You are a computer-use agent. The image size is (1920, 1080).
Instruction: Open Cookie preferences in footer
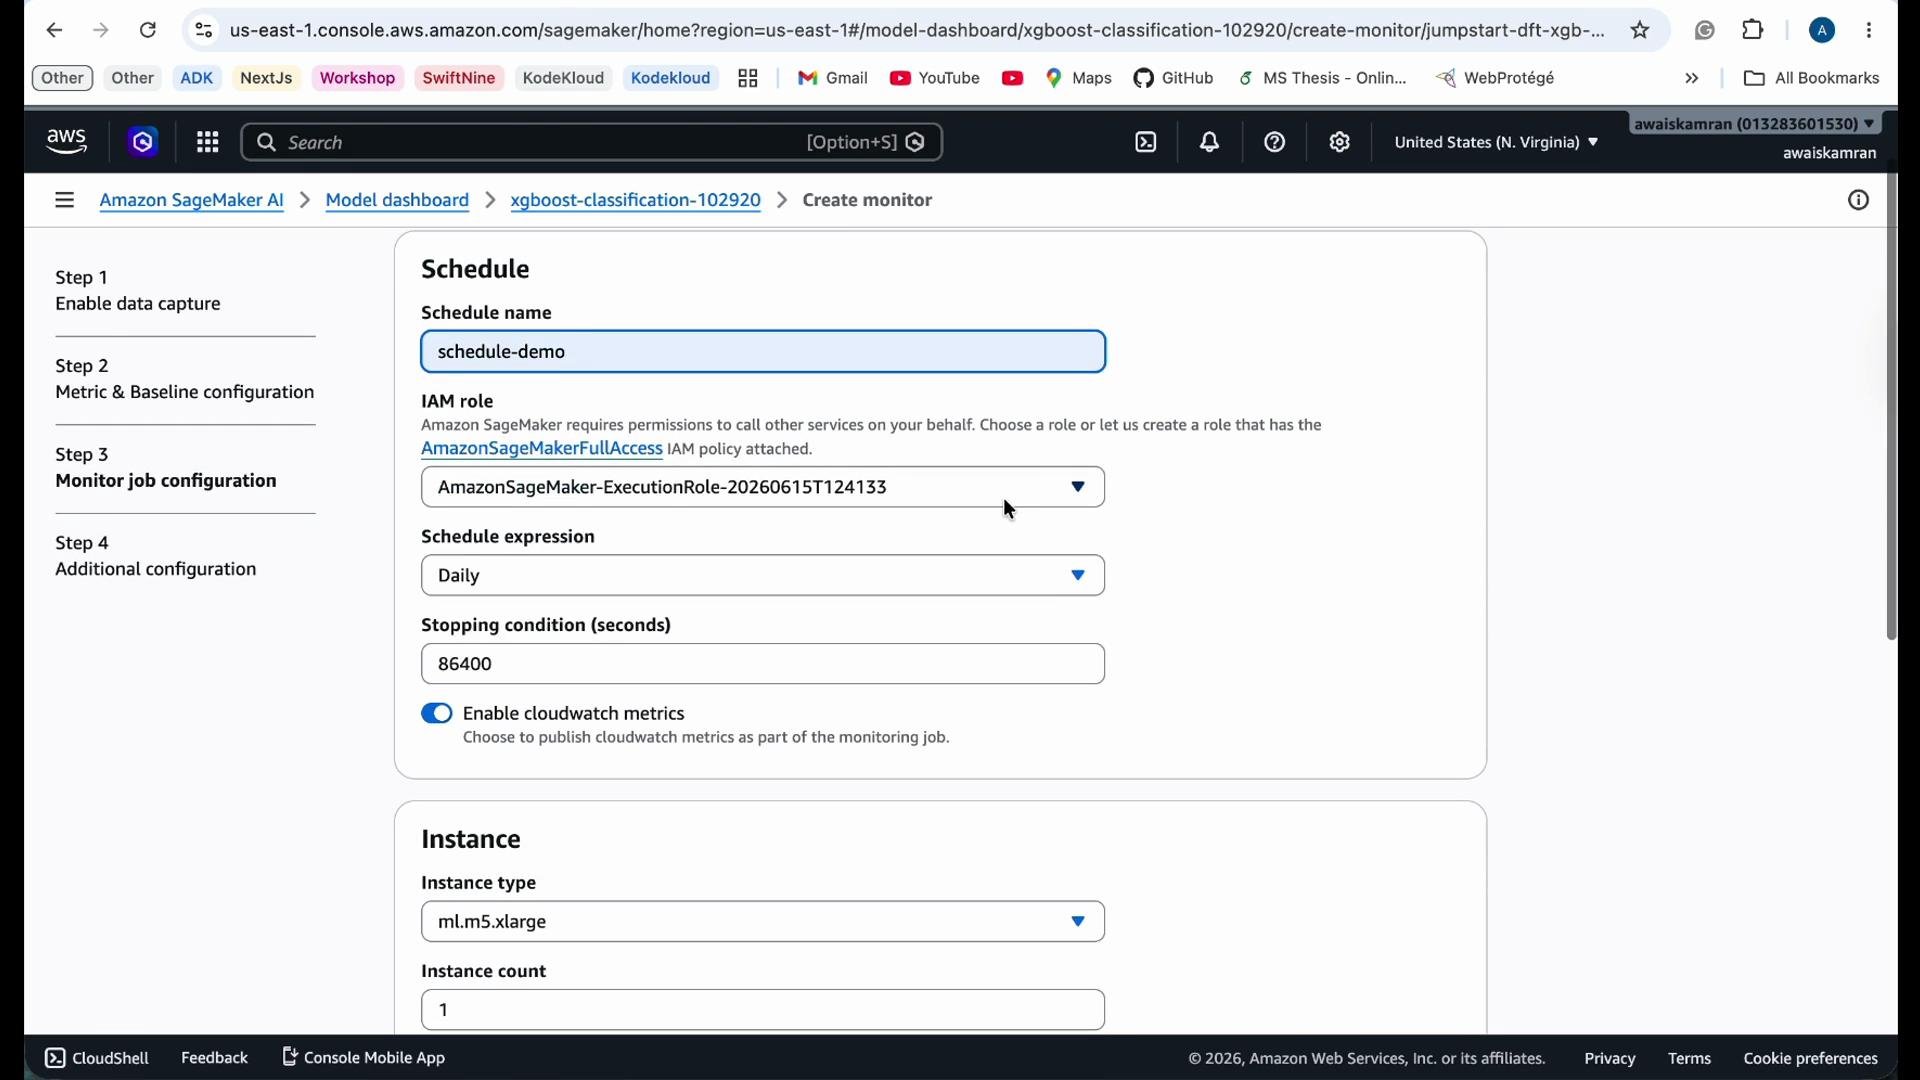point(1811,1060)
